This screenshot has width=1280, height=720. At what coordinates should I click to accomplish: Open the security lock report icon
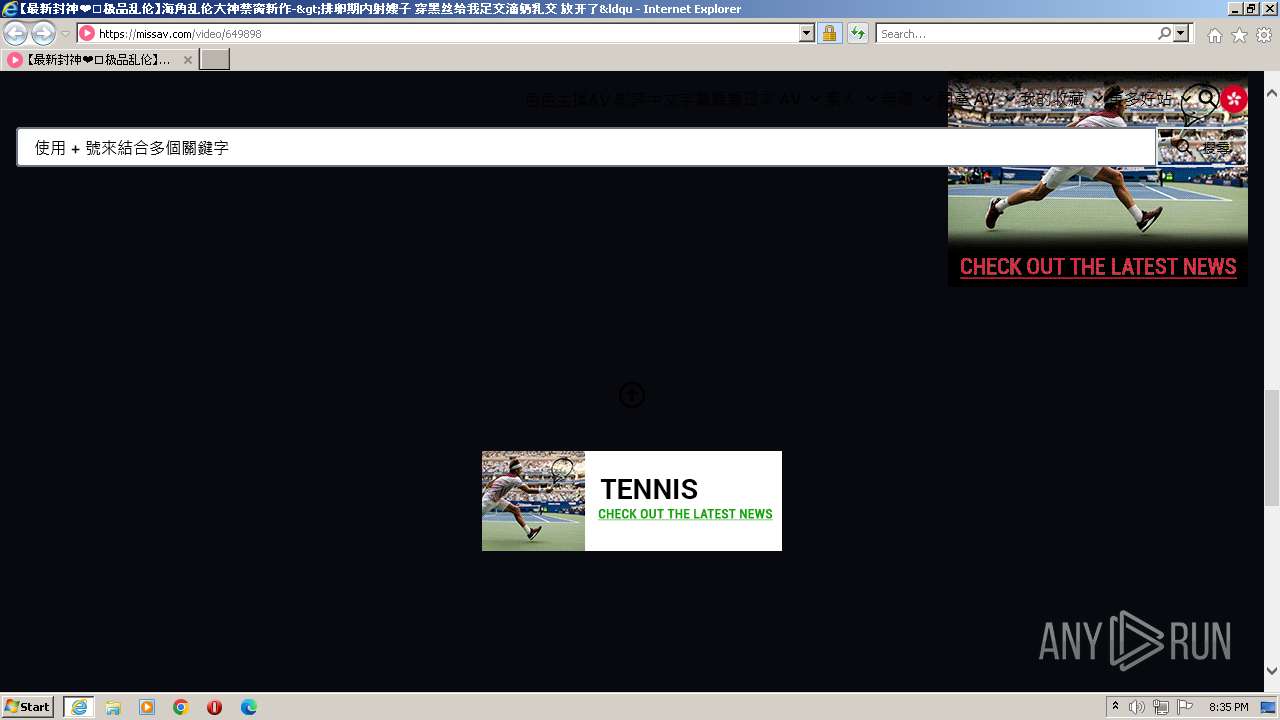pos(829,34)
